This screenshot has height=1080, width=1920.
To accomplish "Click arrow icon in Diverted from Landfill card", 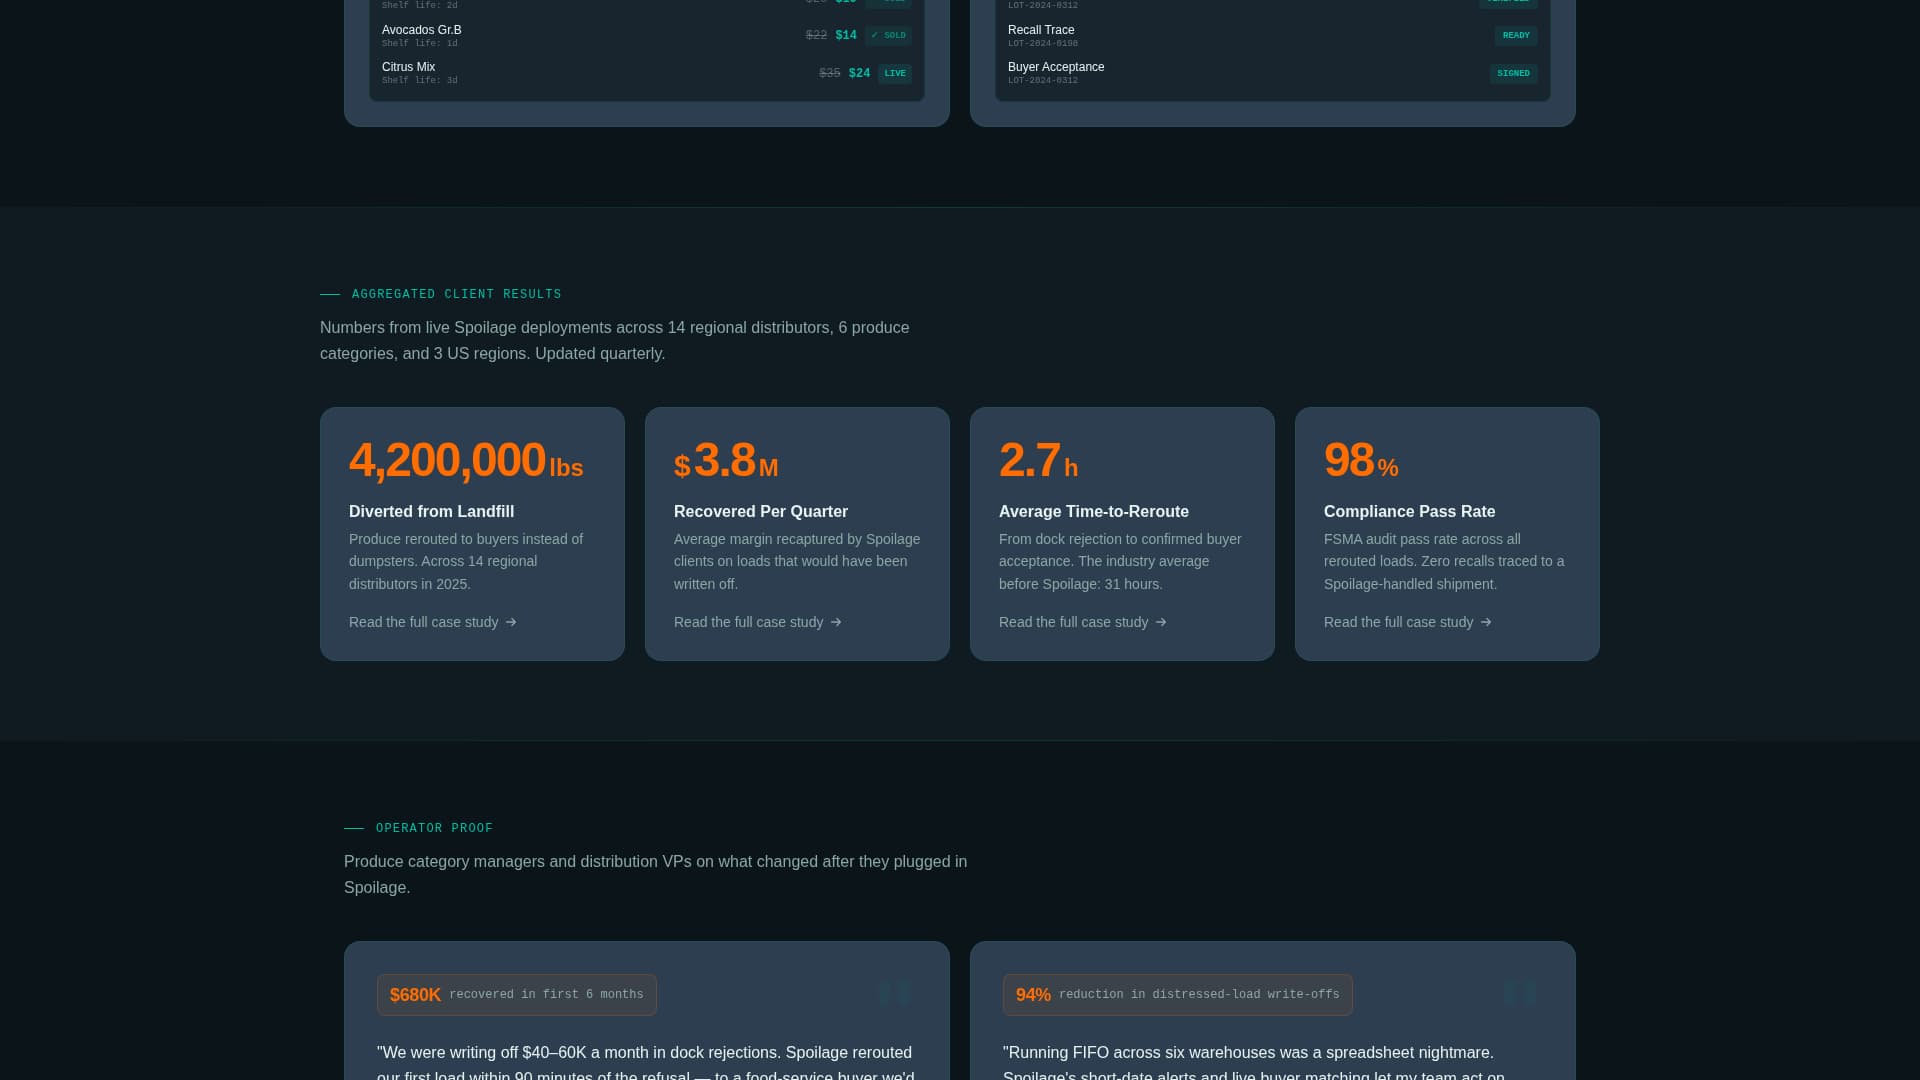I will (x=511, y=622).
